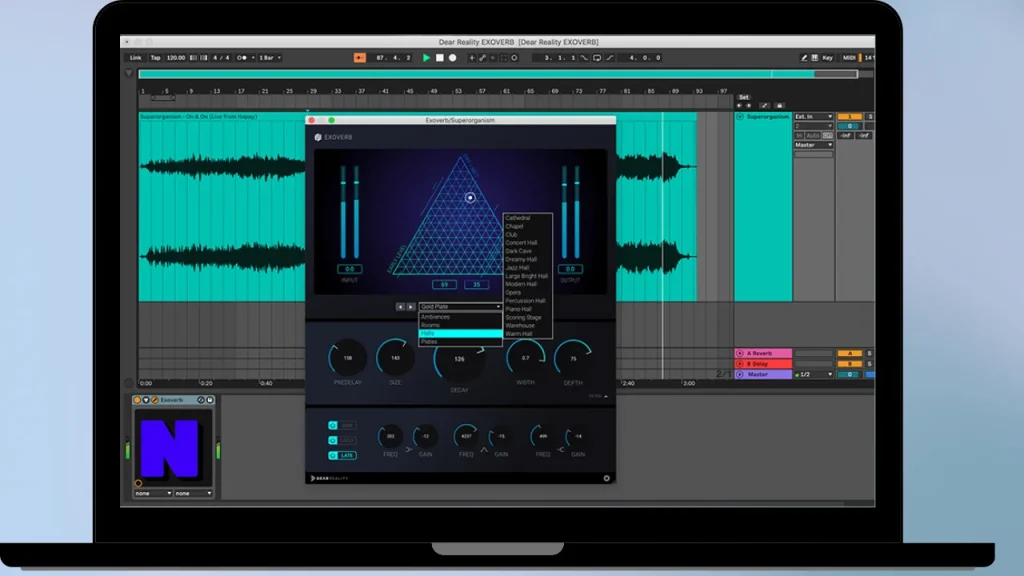Choose Rooms in the preset category menu
The width and height of the screenshot is (1024, 576).
(460, 325)
